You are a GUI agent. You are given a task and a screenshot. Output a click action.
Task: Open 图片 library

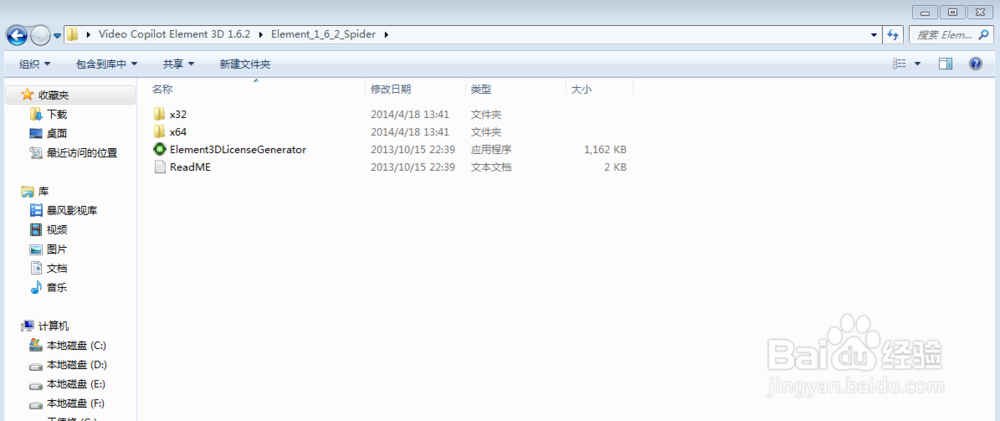point(57,249)
